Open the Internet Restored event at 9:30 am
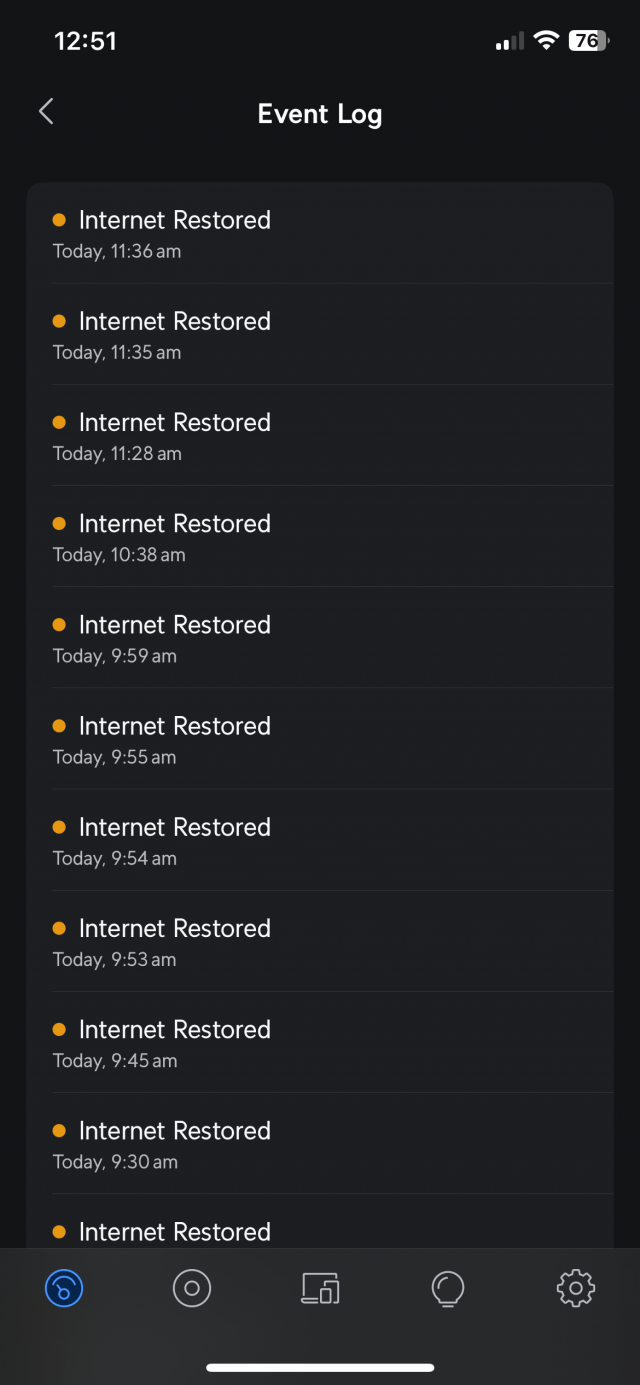The image size is (640, 1385). pyautogui.click(x=320, y=1142)
